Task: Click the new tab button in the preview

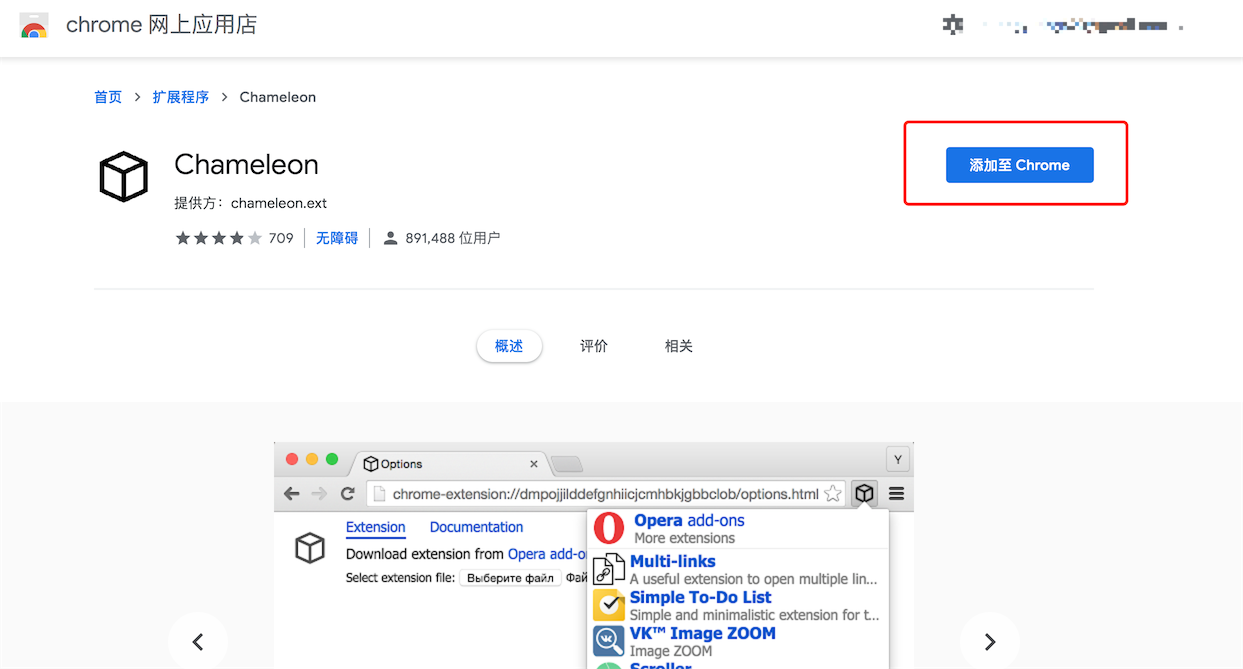Action: tap(567, 464)
